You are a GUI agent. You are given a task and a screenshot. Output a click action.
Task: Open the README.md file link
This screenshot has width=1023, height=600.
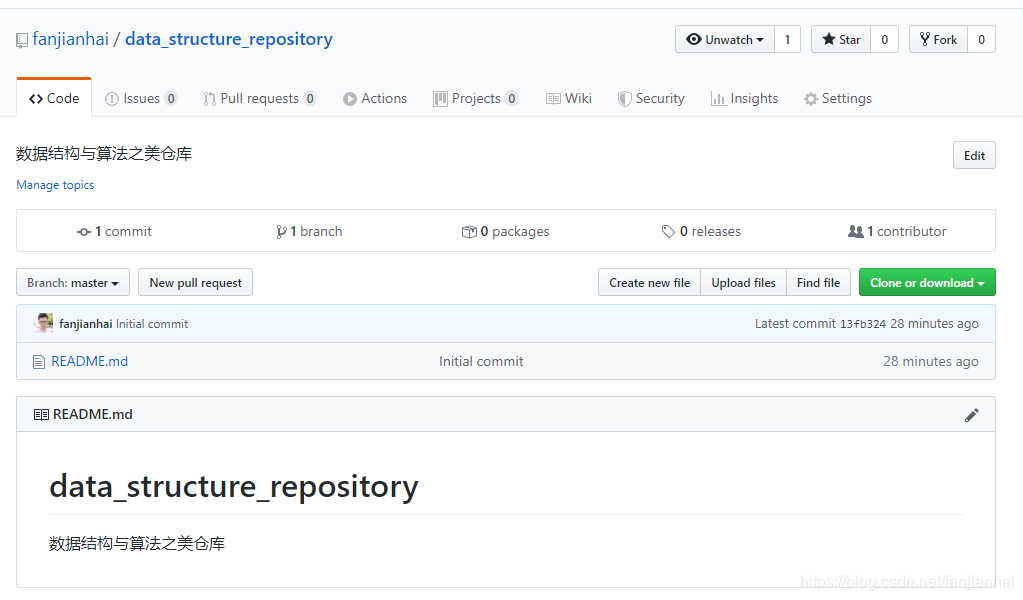89,361
